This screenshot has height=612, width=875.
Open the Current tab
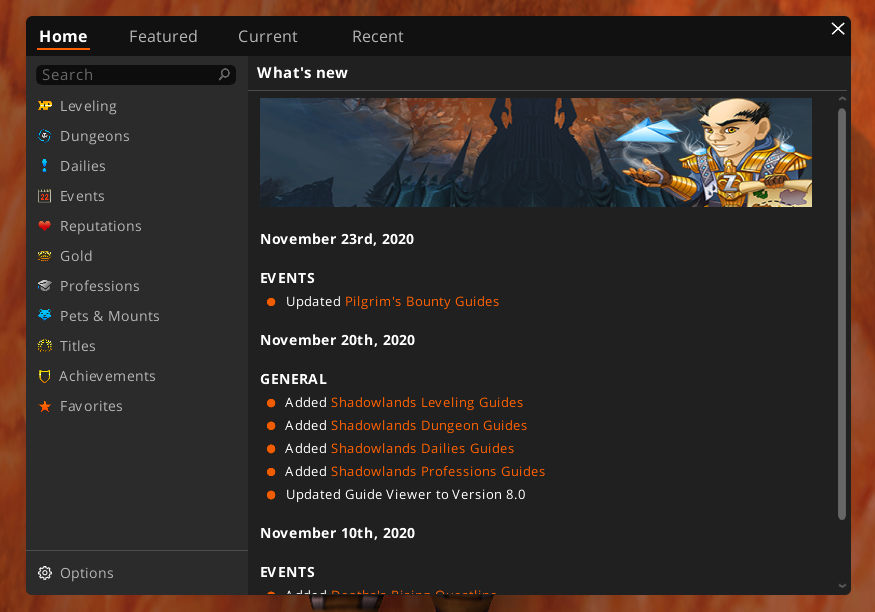coord(268,36)
